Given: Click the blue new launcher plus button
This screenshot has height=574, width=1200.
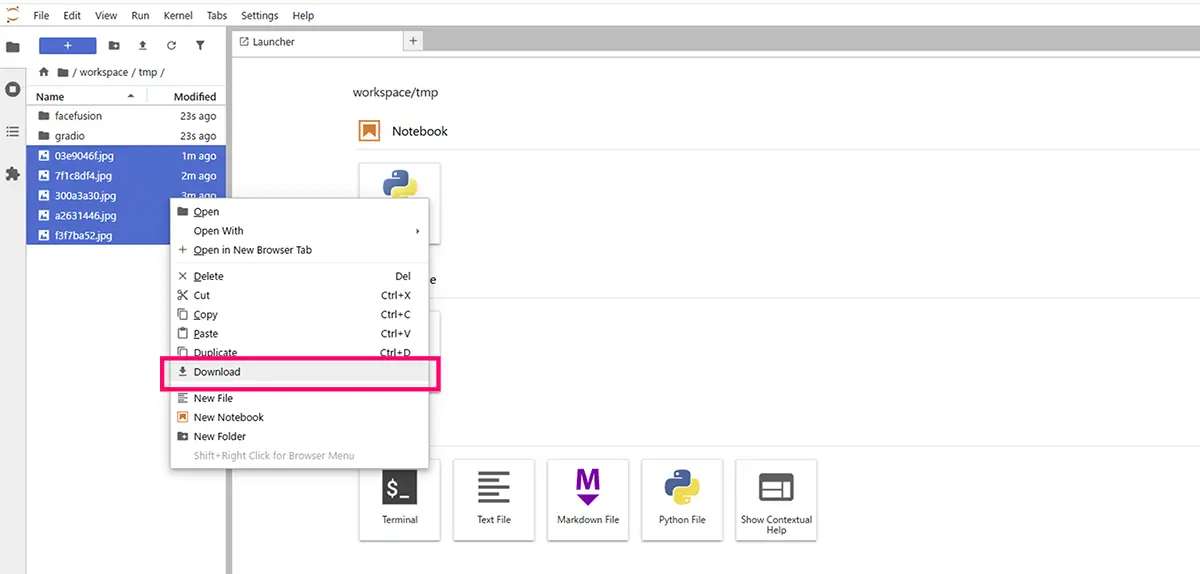Looking at the screenshot, I should point(67,46).
